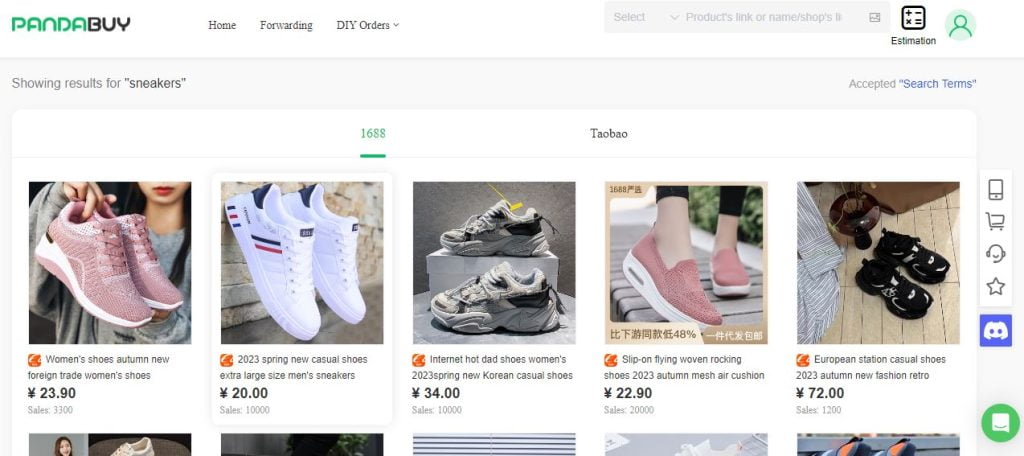Open the Select platform dropdown
Viewport: 1024px width, 456px height.
tap(645, 17)
